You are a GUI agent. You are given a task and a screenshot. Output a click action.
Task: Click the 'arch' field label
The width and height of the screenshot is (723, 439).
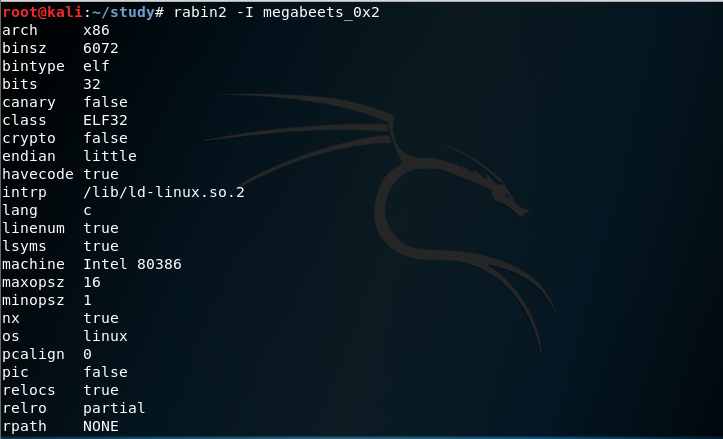click(x=20, y=30)
